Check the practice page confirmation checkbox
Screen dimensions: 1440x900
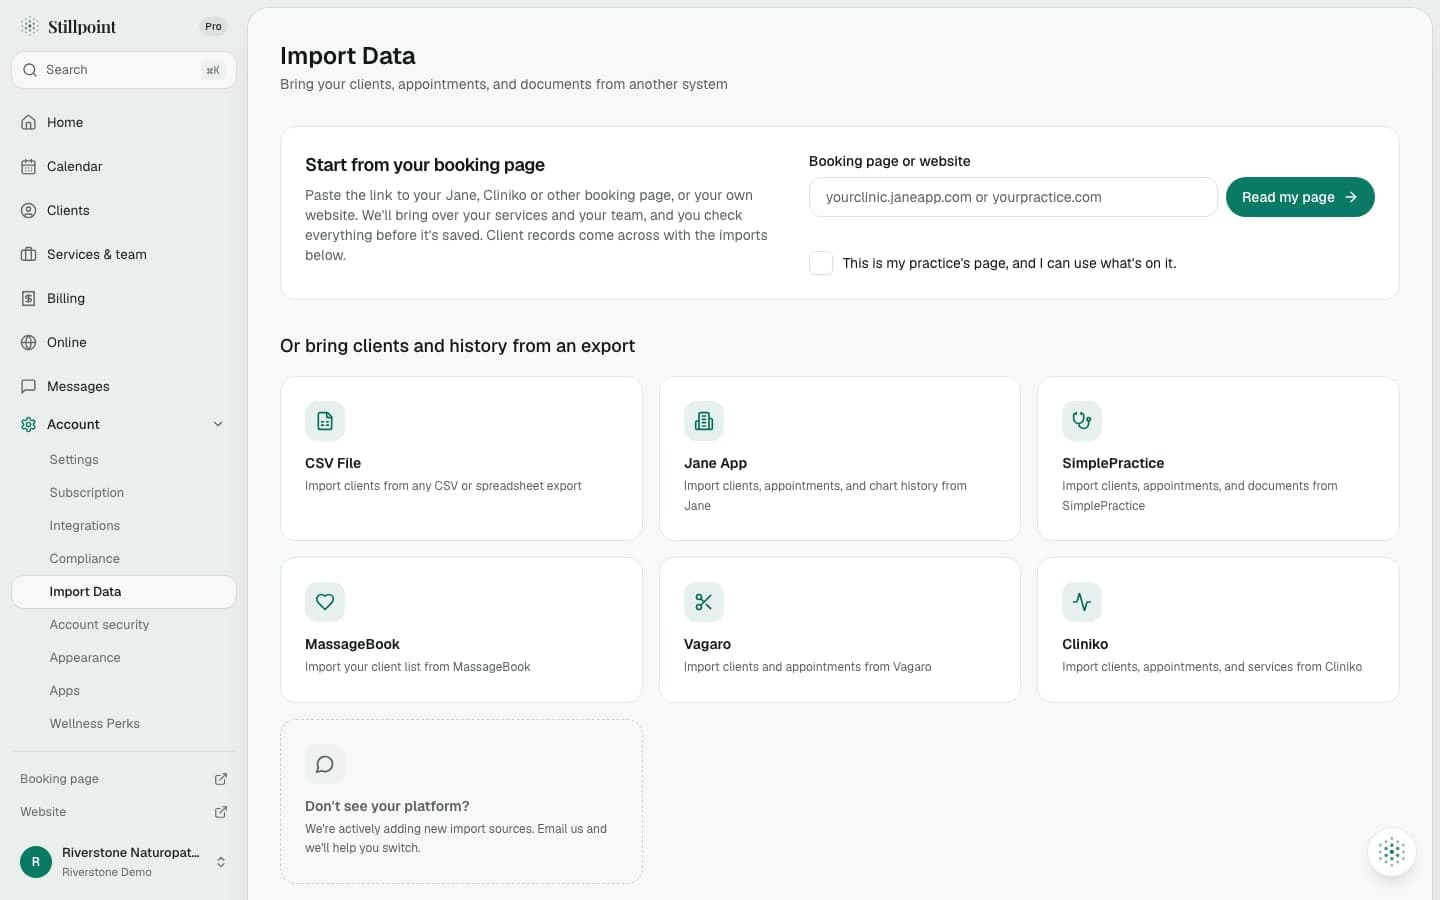coord(821,263)
